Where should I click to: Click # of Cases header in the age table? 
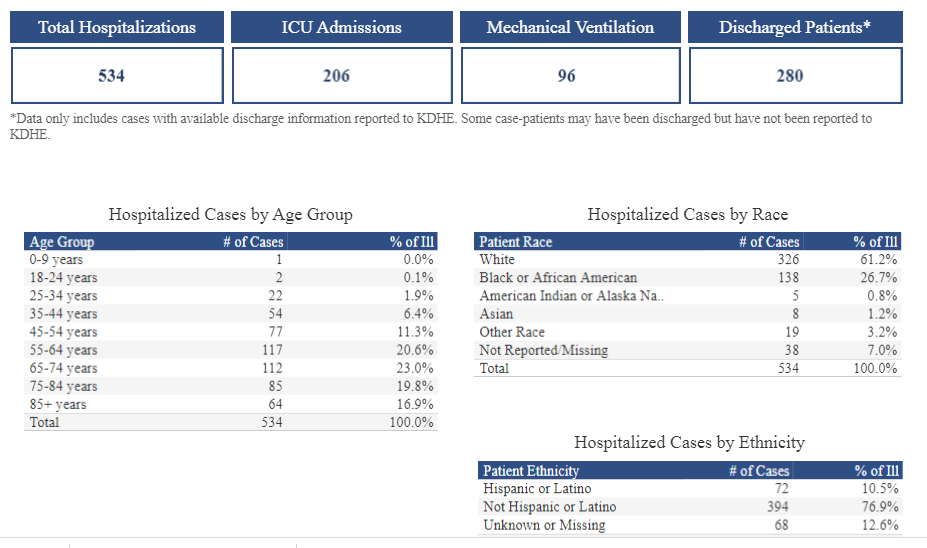pos(253,241)
